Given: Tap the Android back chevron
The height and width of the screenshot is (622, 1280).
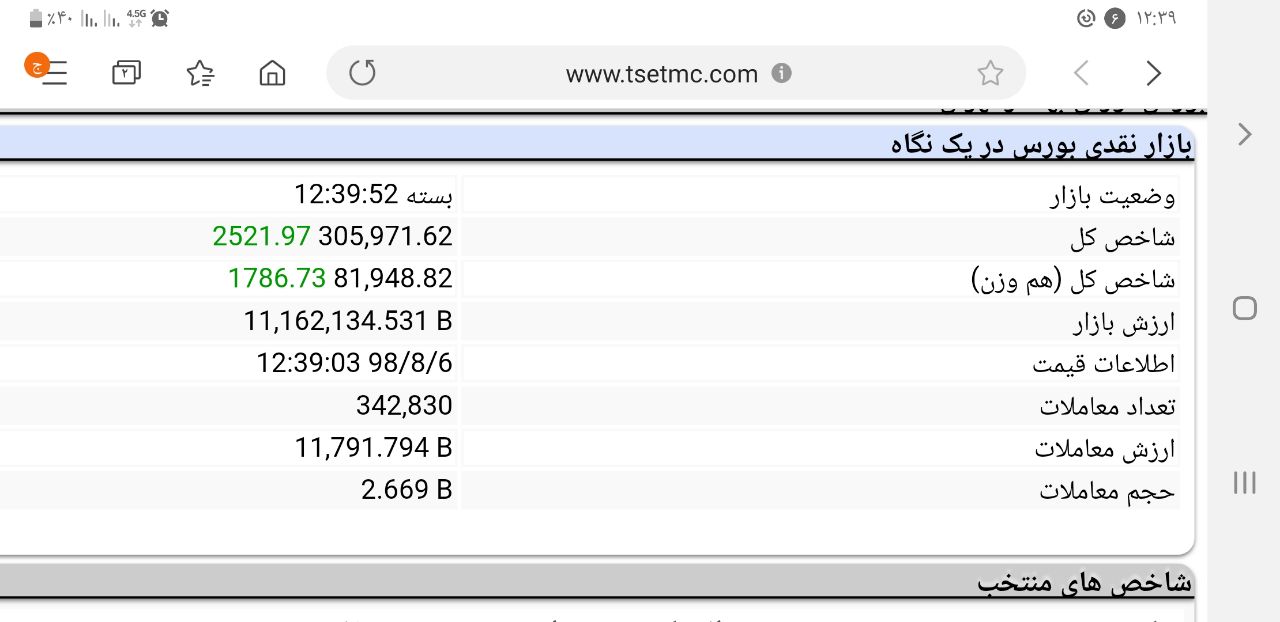Looking at the screenshot, I should 1245,134.
